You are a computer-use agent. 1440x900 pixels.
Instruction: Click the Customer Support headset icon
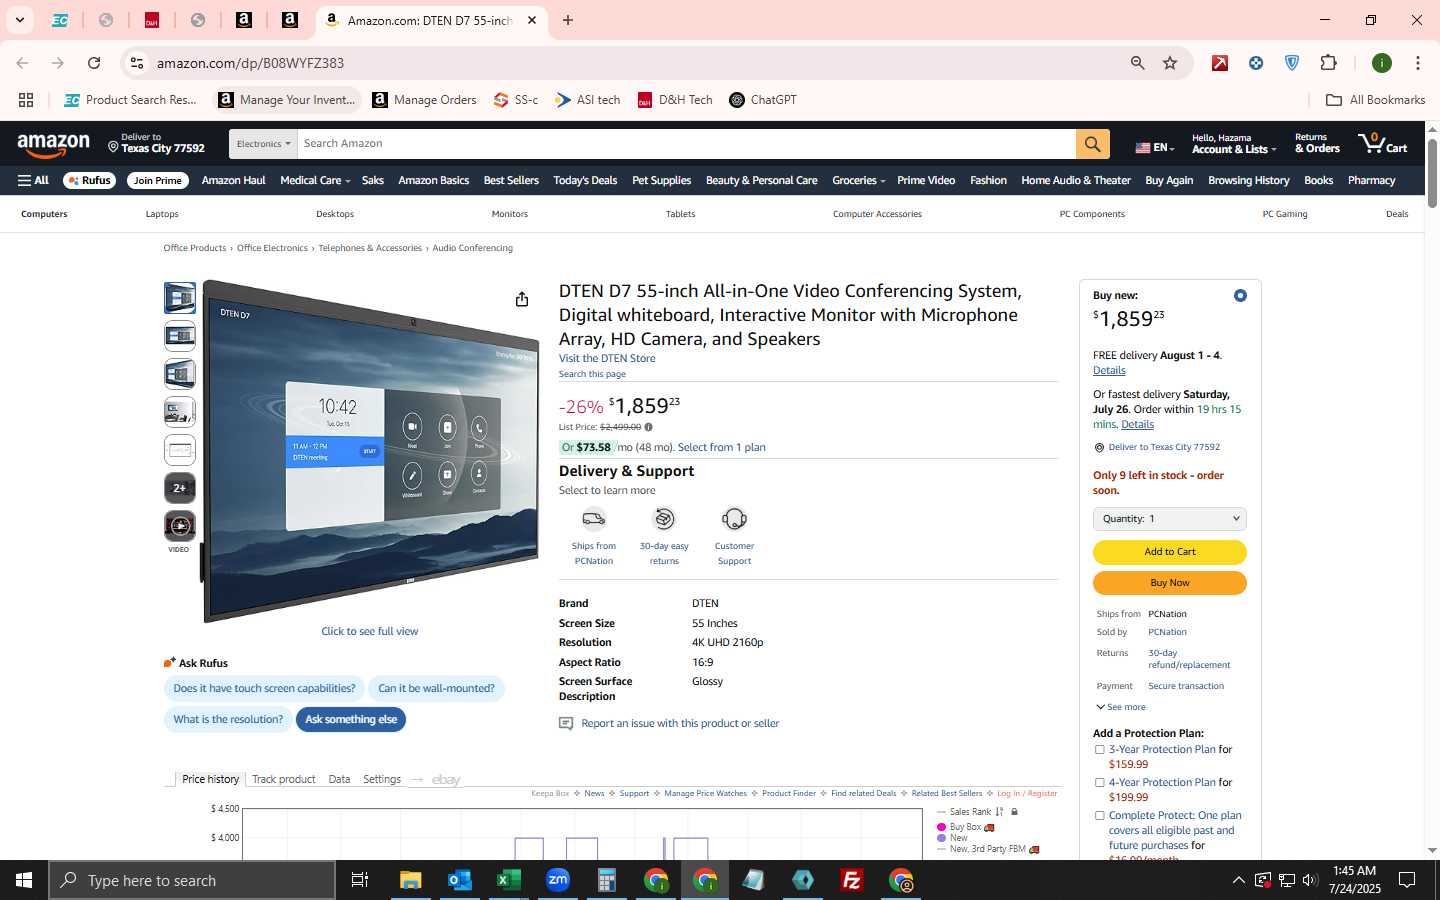click(734, 519)
